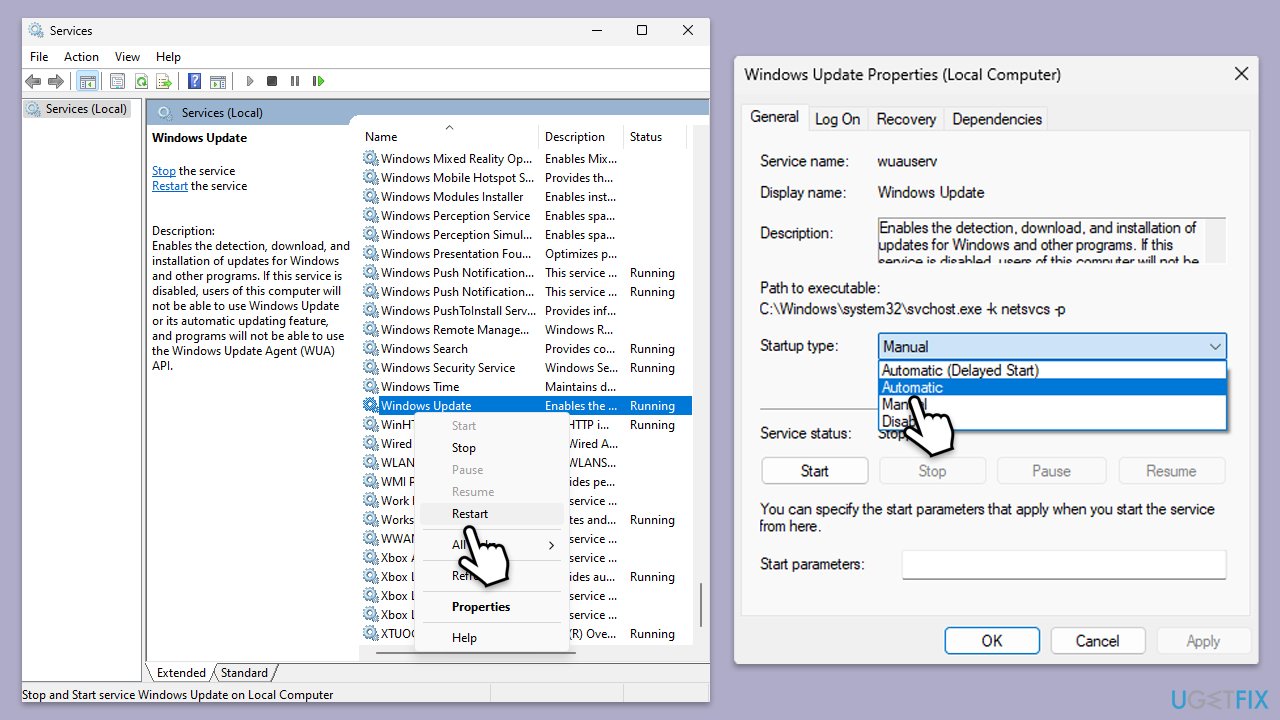1280x720 pixels.
Task: Open the Log On tab
Action: [x=837, y=119]
